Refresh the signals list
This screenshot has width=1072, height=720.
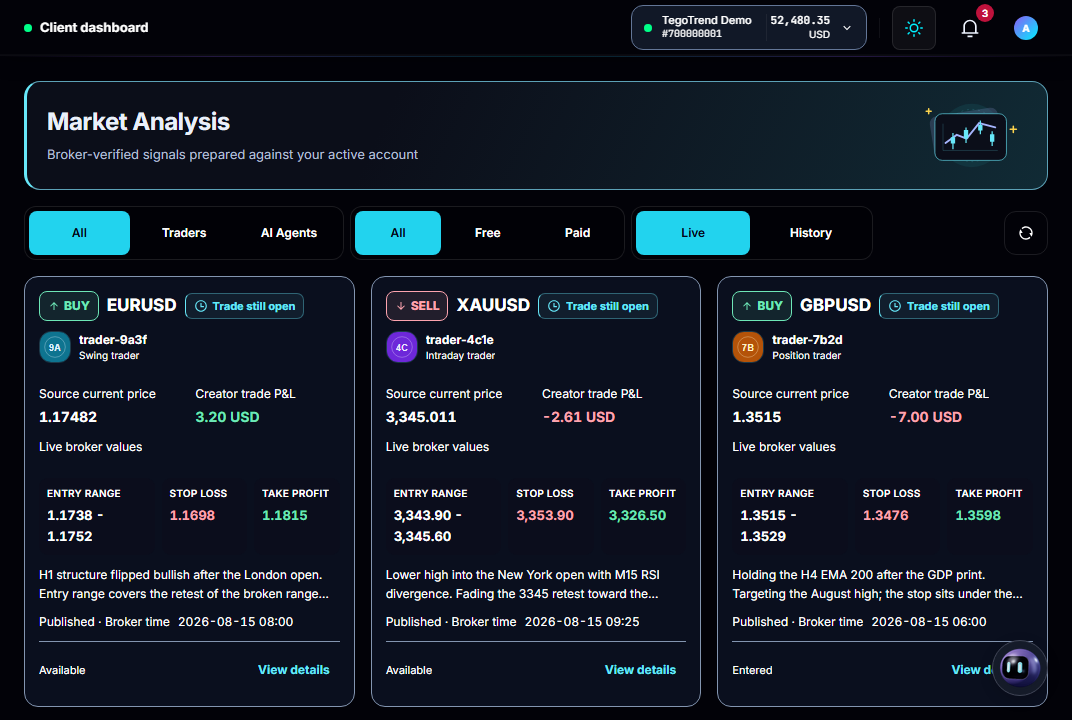point(1026,233)
